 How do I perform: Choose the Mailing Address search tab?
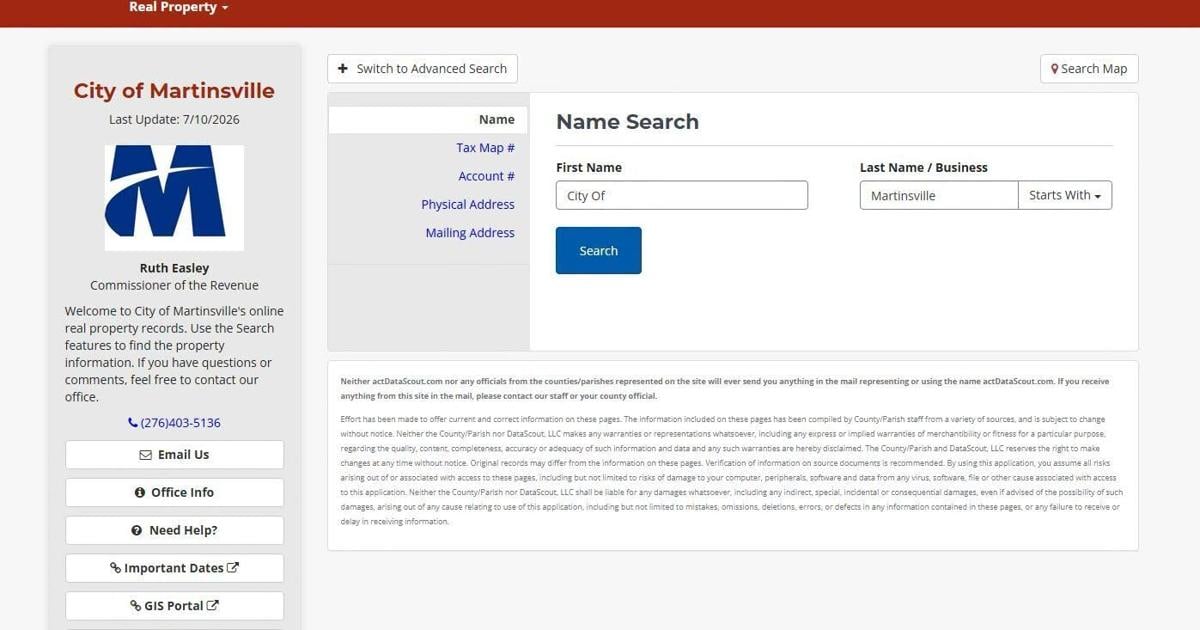point(470,233)
